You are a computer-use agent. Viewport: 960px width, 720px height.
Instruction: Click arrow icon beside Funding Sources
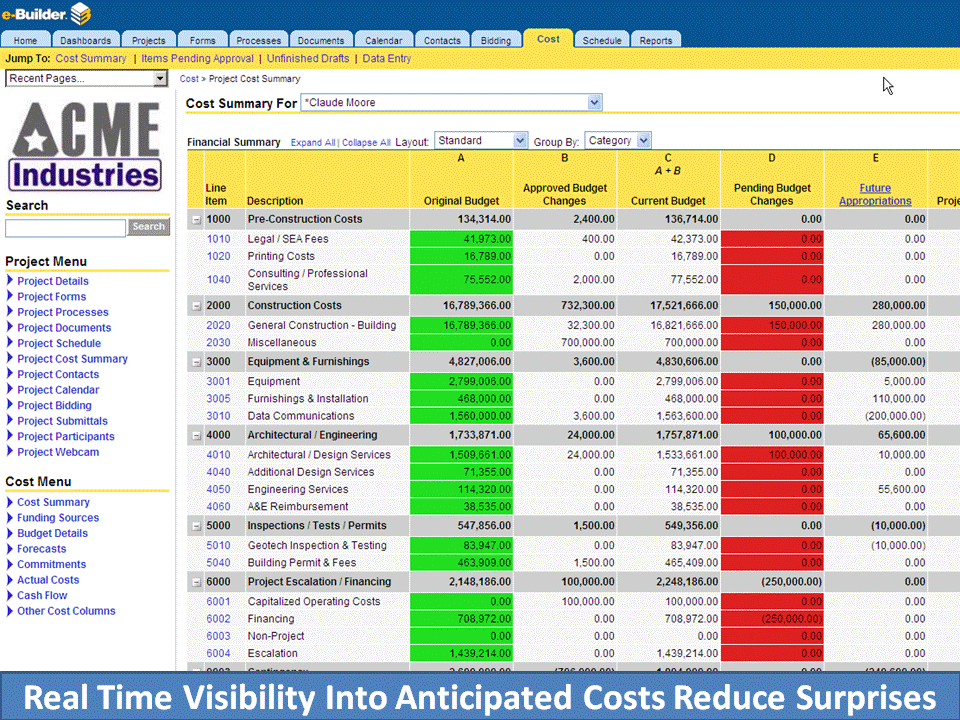click(x=10, y=518)
